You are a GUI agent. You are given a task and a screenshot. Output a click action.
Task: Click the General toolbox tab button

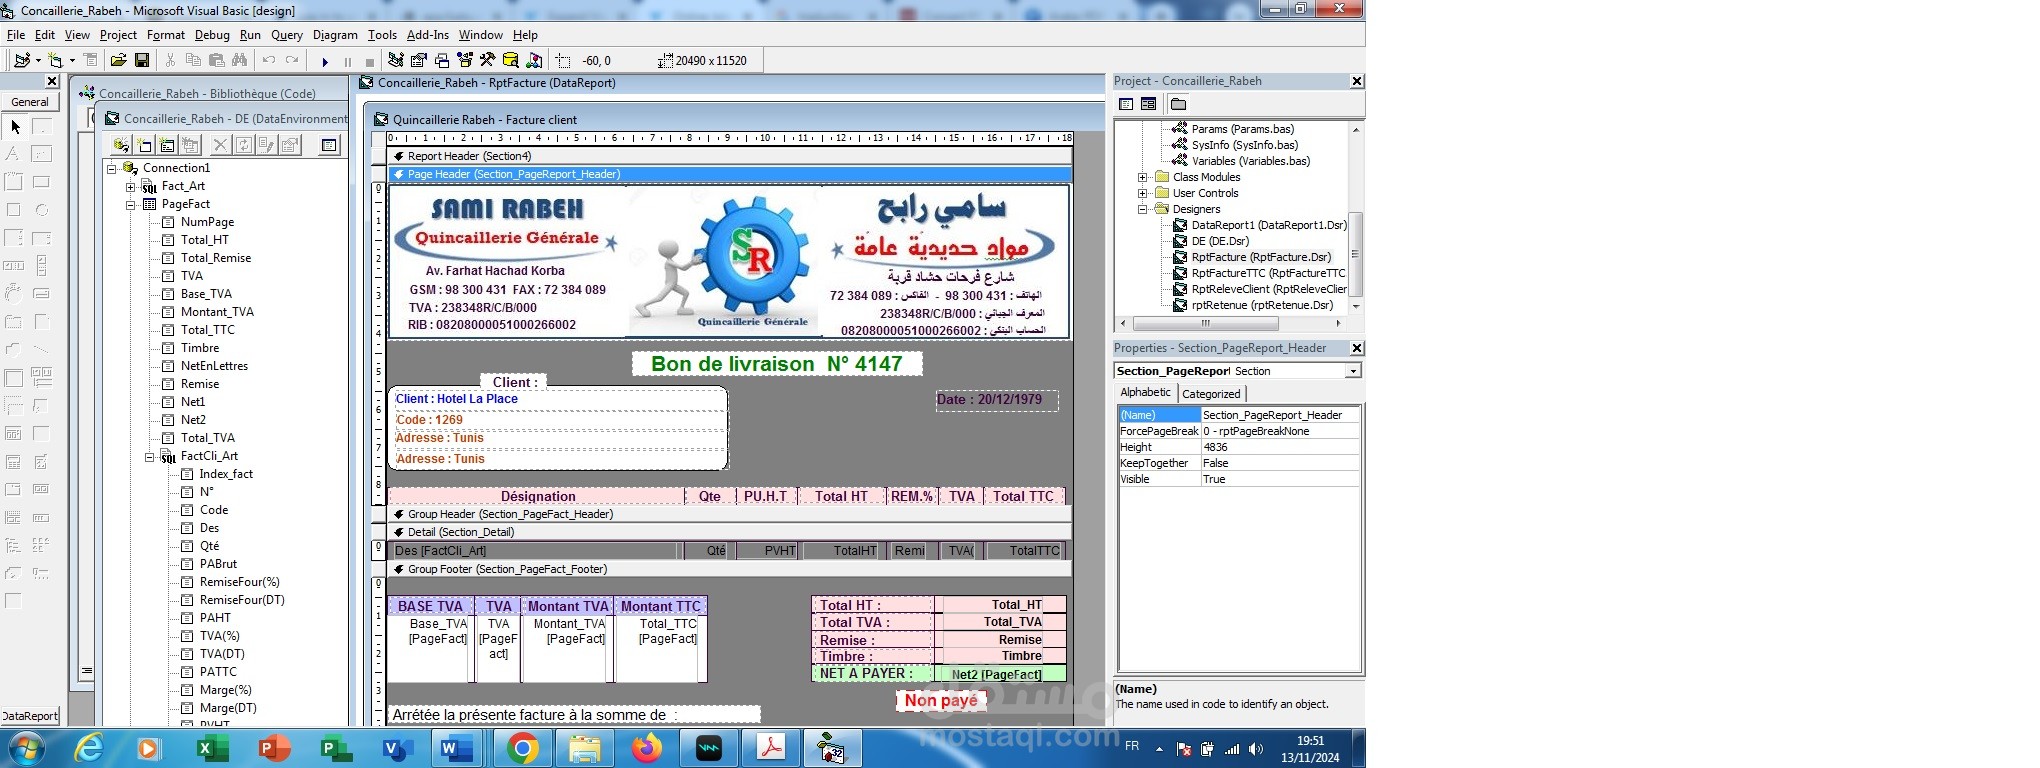click(30, 102)
